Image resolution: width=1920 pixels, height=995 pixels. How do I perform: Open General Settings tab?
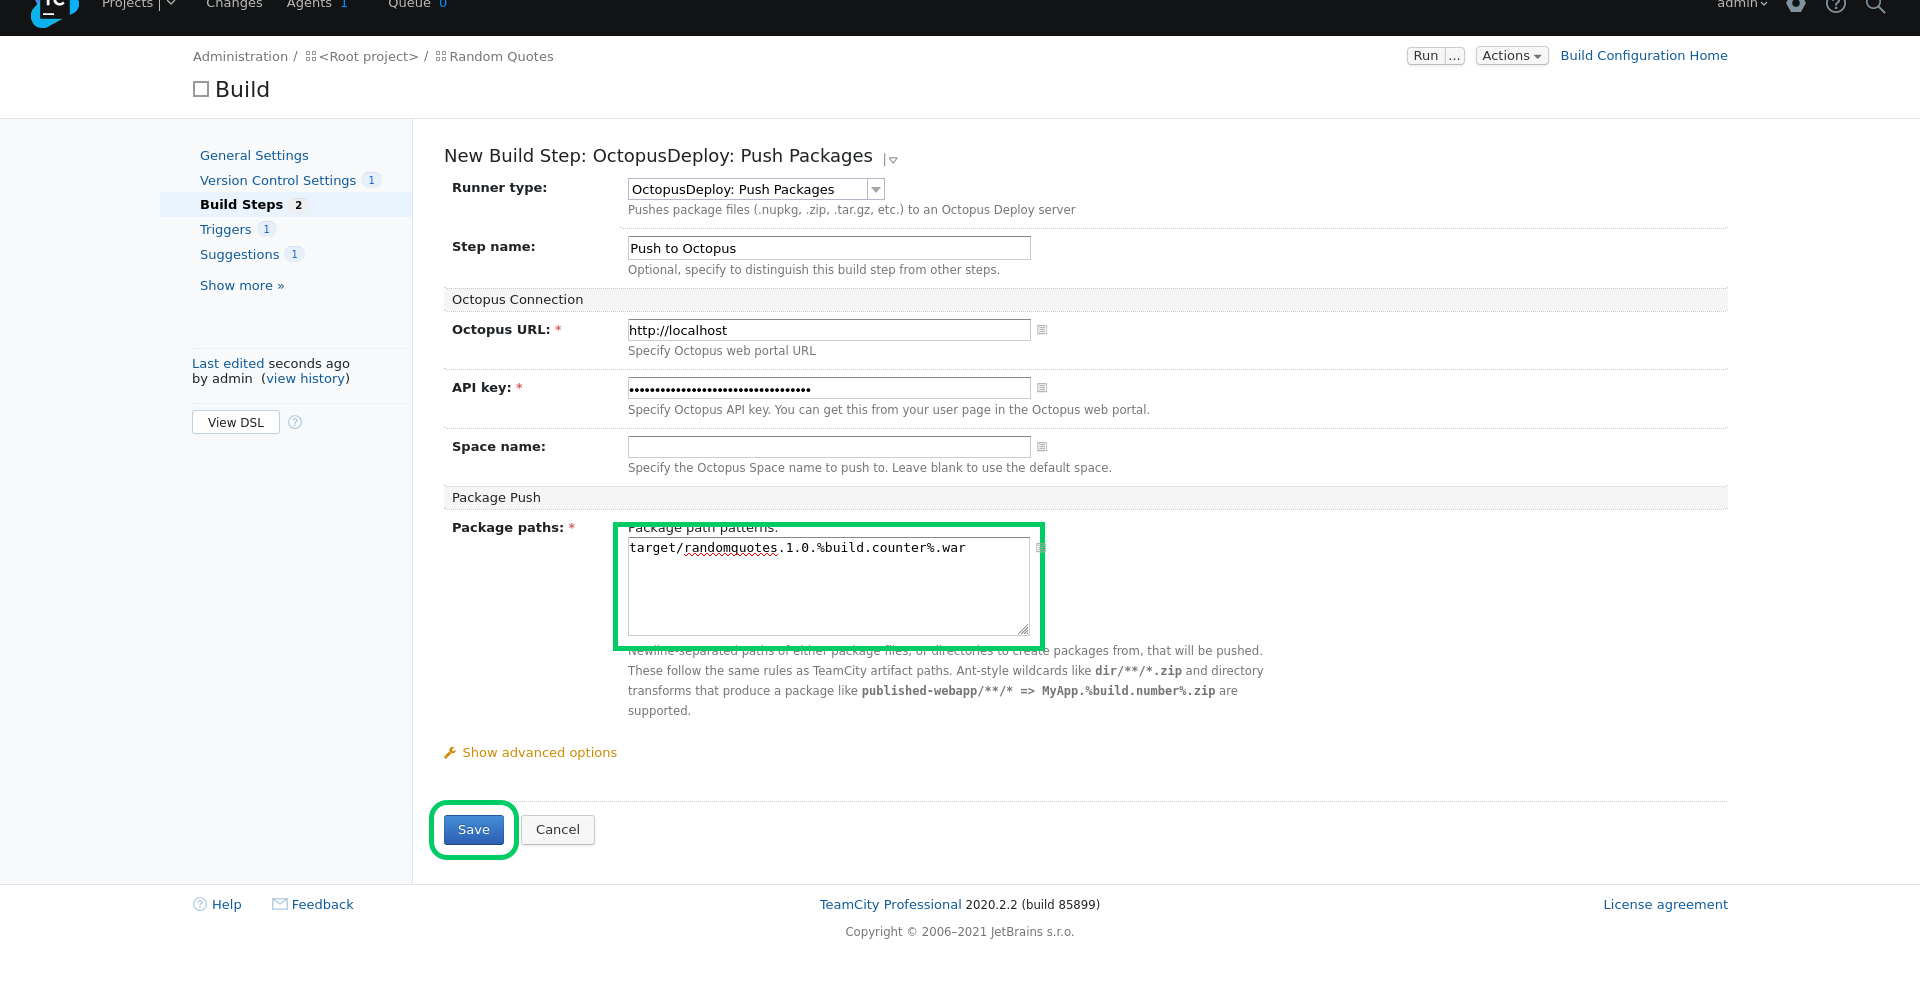click(254, 156)
